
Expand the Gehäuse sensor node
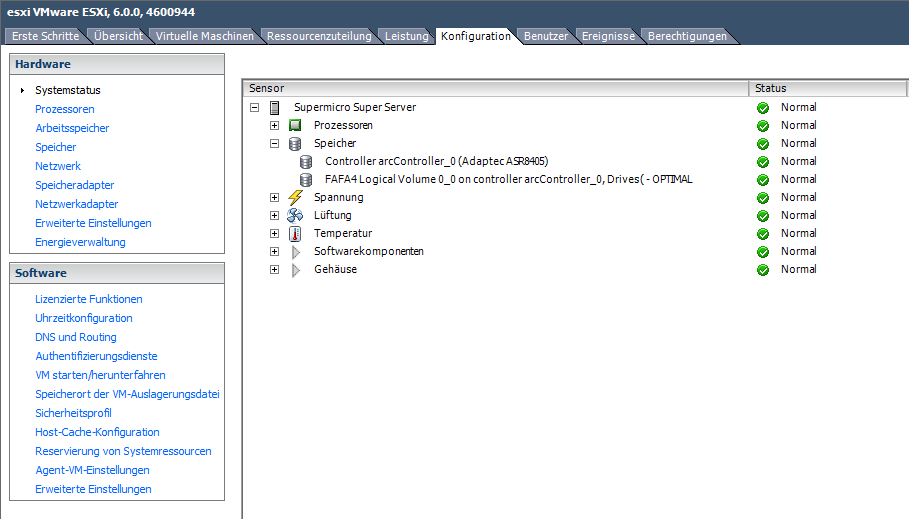tap(275, 269)
